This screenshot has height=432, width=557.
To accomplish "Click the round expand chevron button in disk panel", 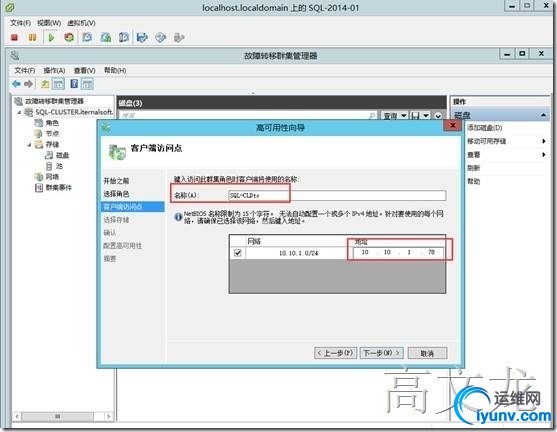I will 438,116.
